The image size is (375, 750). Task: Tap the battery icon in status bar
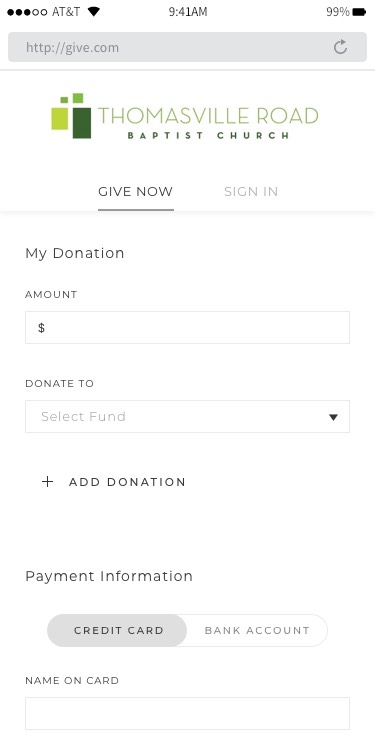[359, 12]
